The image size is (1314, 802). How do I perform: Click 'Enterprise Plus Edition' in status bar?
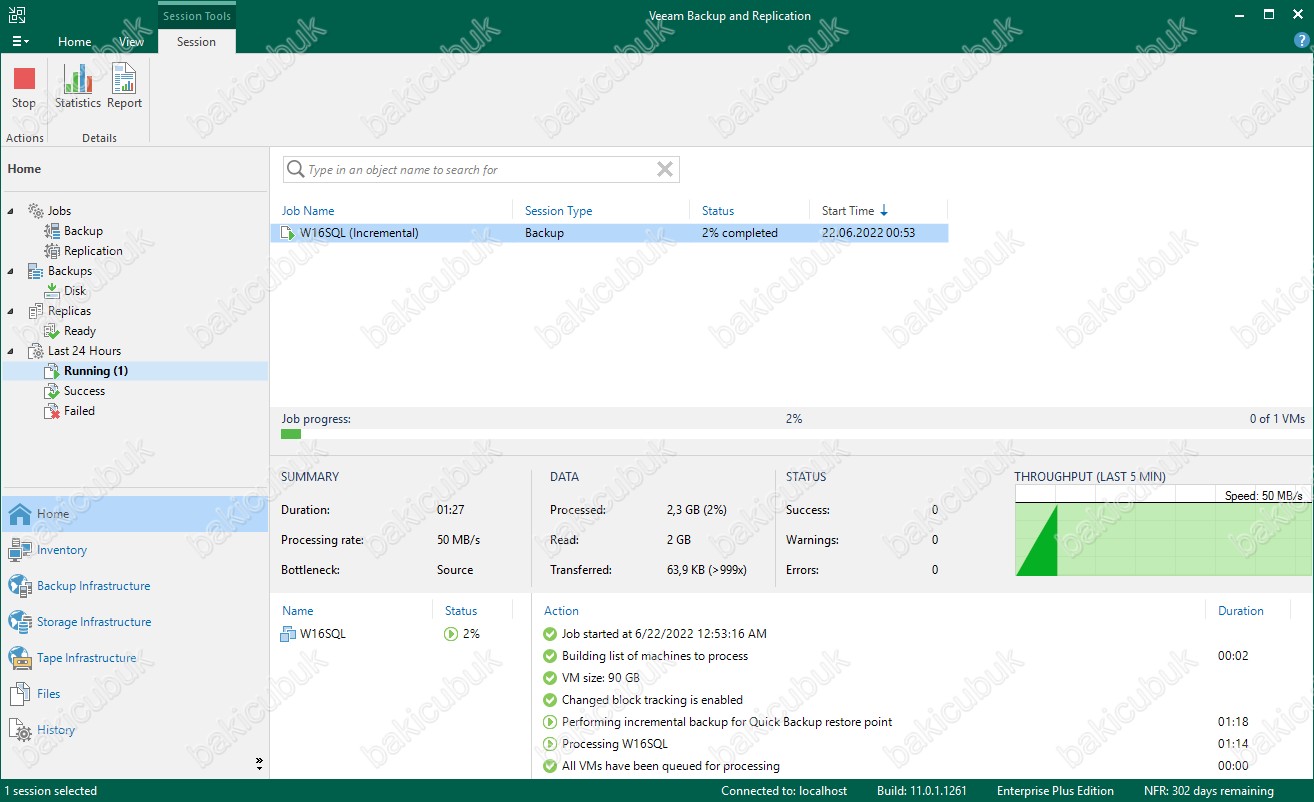[x=1055, y=791]
